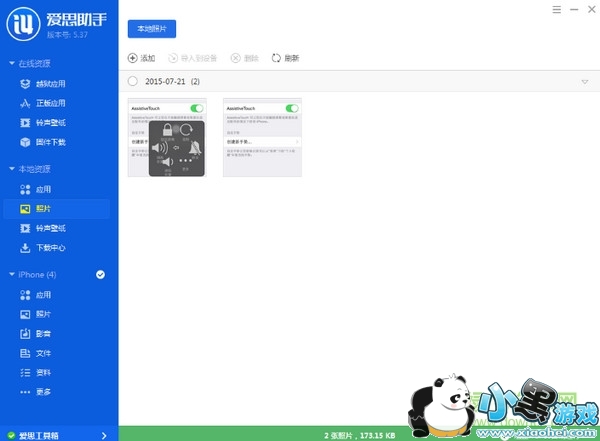Click the 刷新 refresh button
This screenshot has height=441, width=600.
[285, 58]
